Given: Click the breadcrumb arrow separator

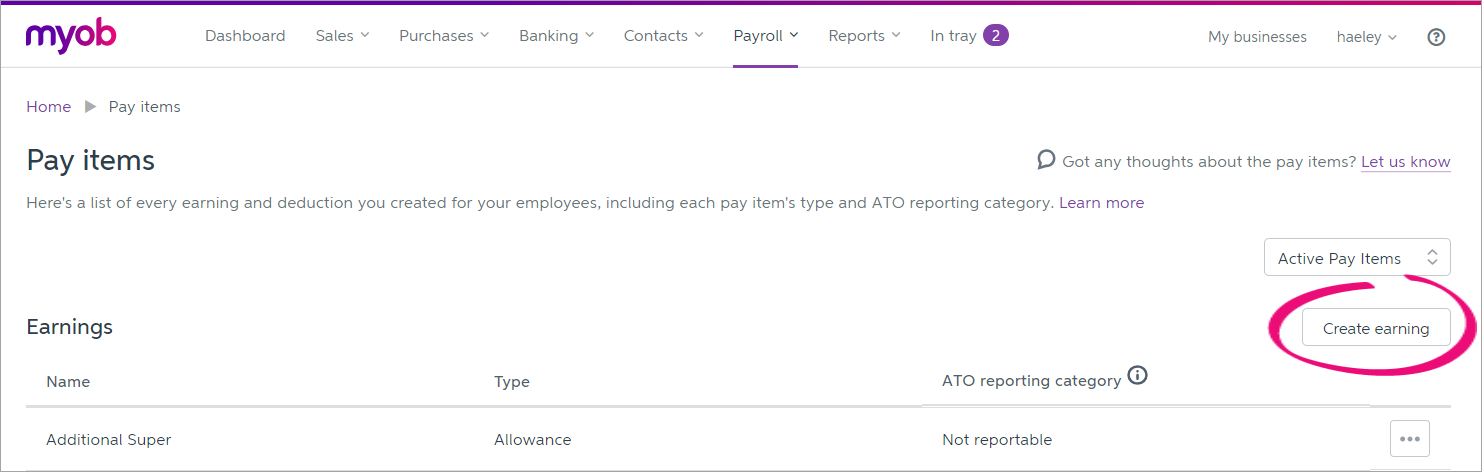Looking at the screenshot, I should coord(90,107).
